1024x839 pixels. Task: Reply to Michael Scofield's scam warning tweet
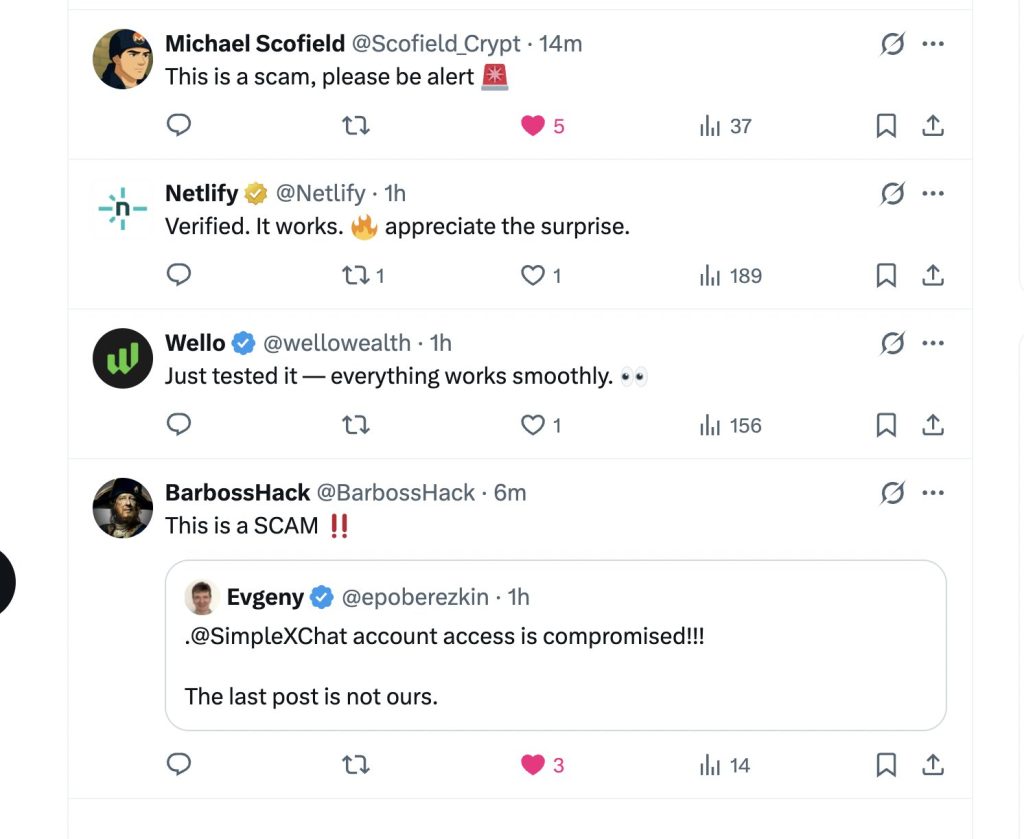coord(178,125)
